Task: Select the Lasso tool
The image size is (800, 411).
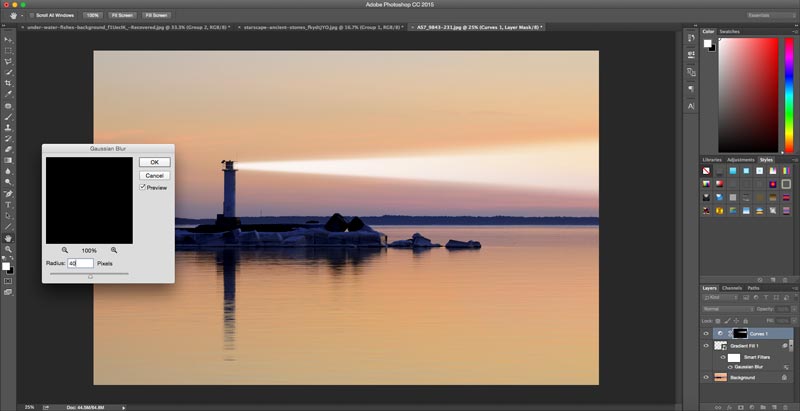Action: [x=8, y=62]
